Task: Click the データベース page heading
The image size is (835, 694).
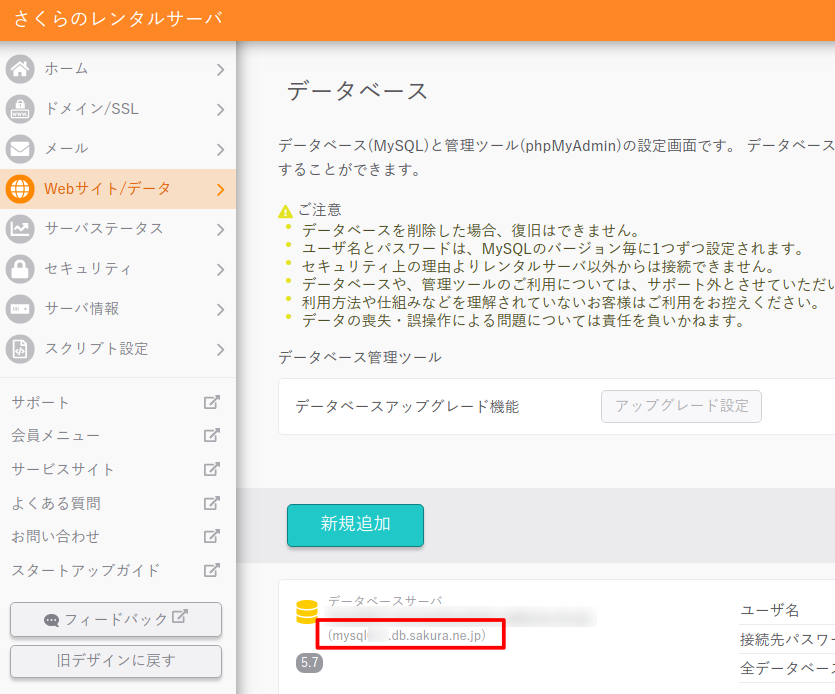Action: [x=357, y=91]
